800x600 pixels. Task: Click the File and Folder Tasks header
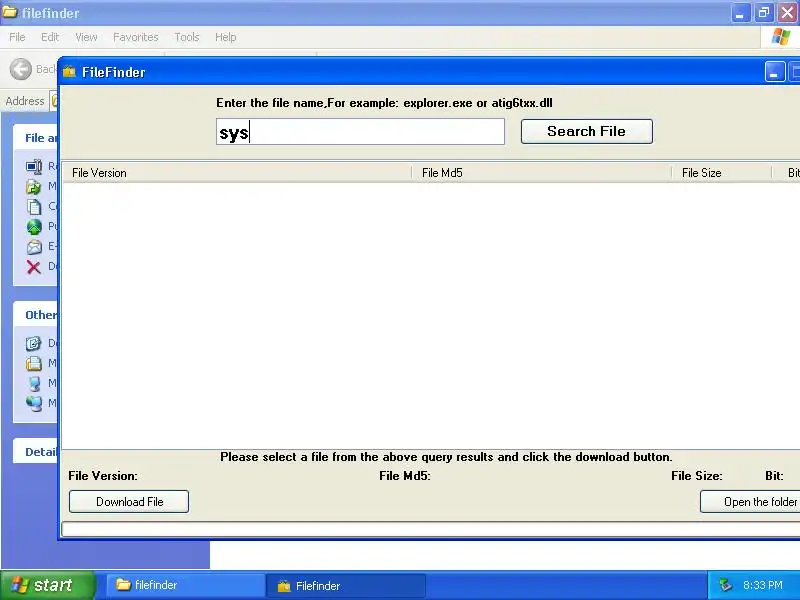(35, 138)
